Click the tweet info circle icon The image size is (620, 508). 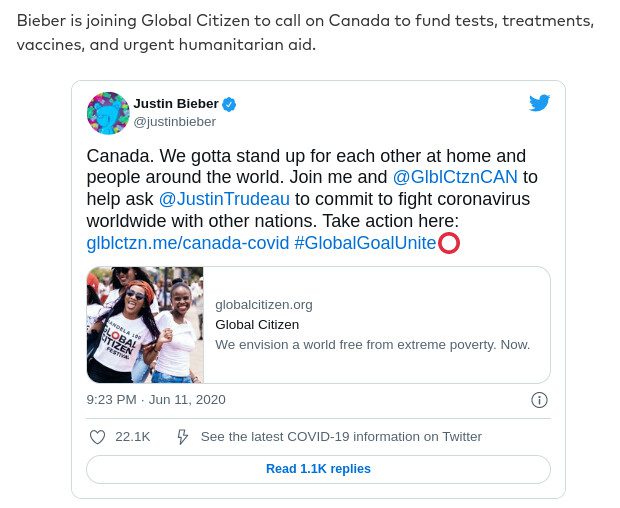pos(539,400)
